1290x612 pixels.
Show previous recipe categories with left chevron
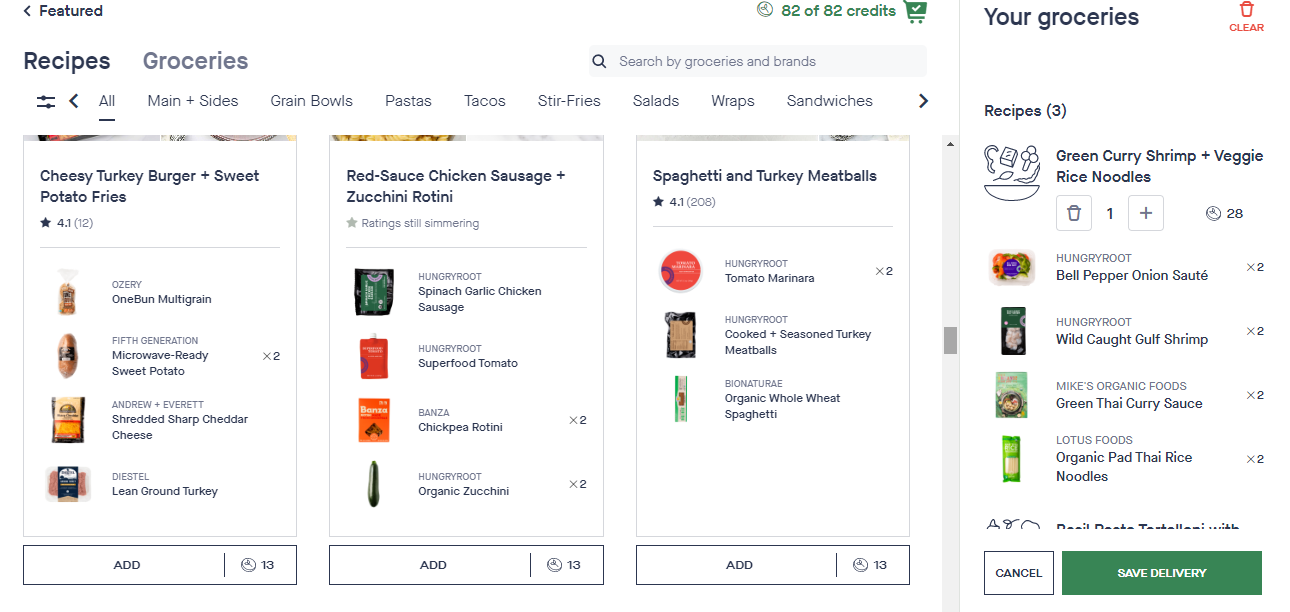point(74,101)
